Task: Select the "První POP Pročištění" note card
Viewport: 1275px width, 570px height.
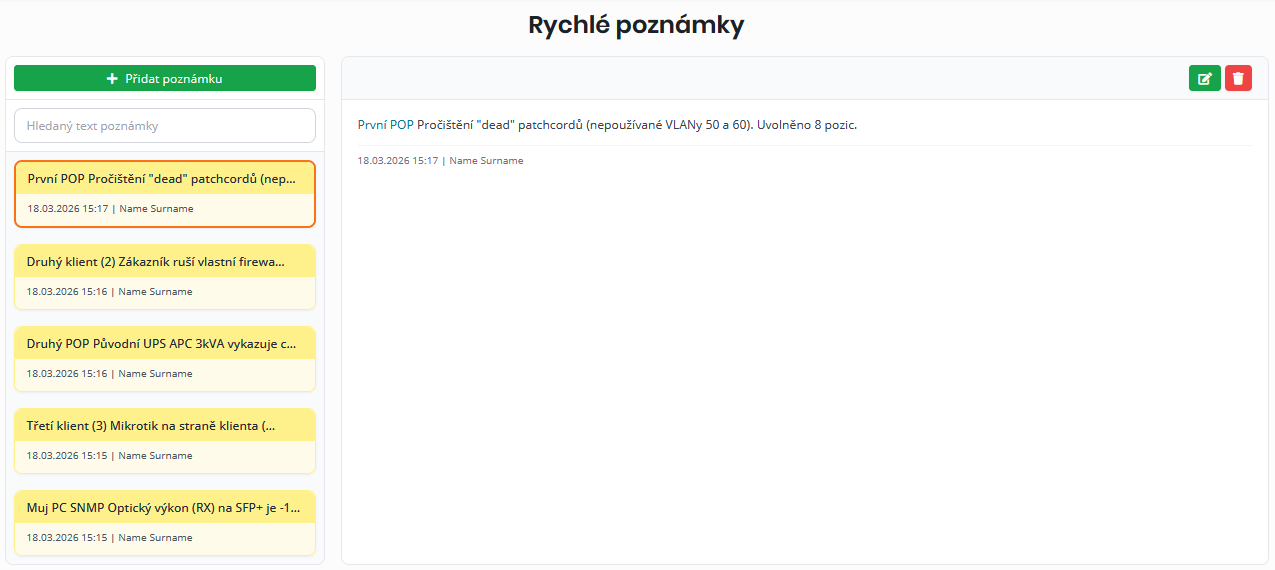Action: (x=165, y=180)
